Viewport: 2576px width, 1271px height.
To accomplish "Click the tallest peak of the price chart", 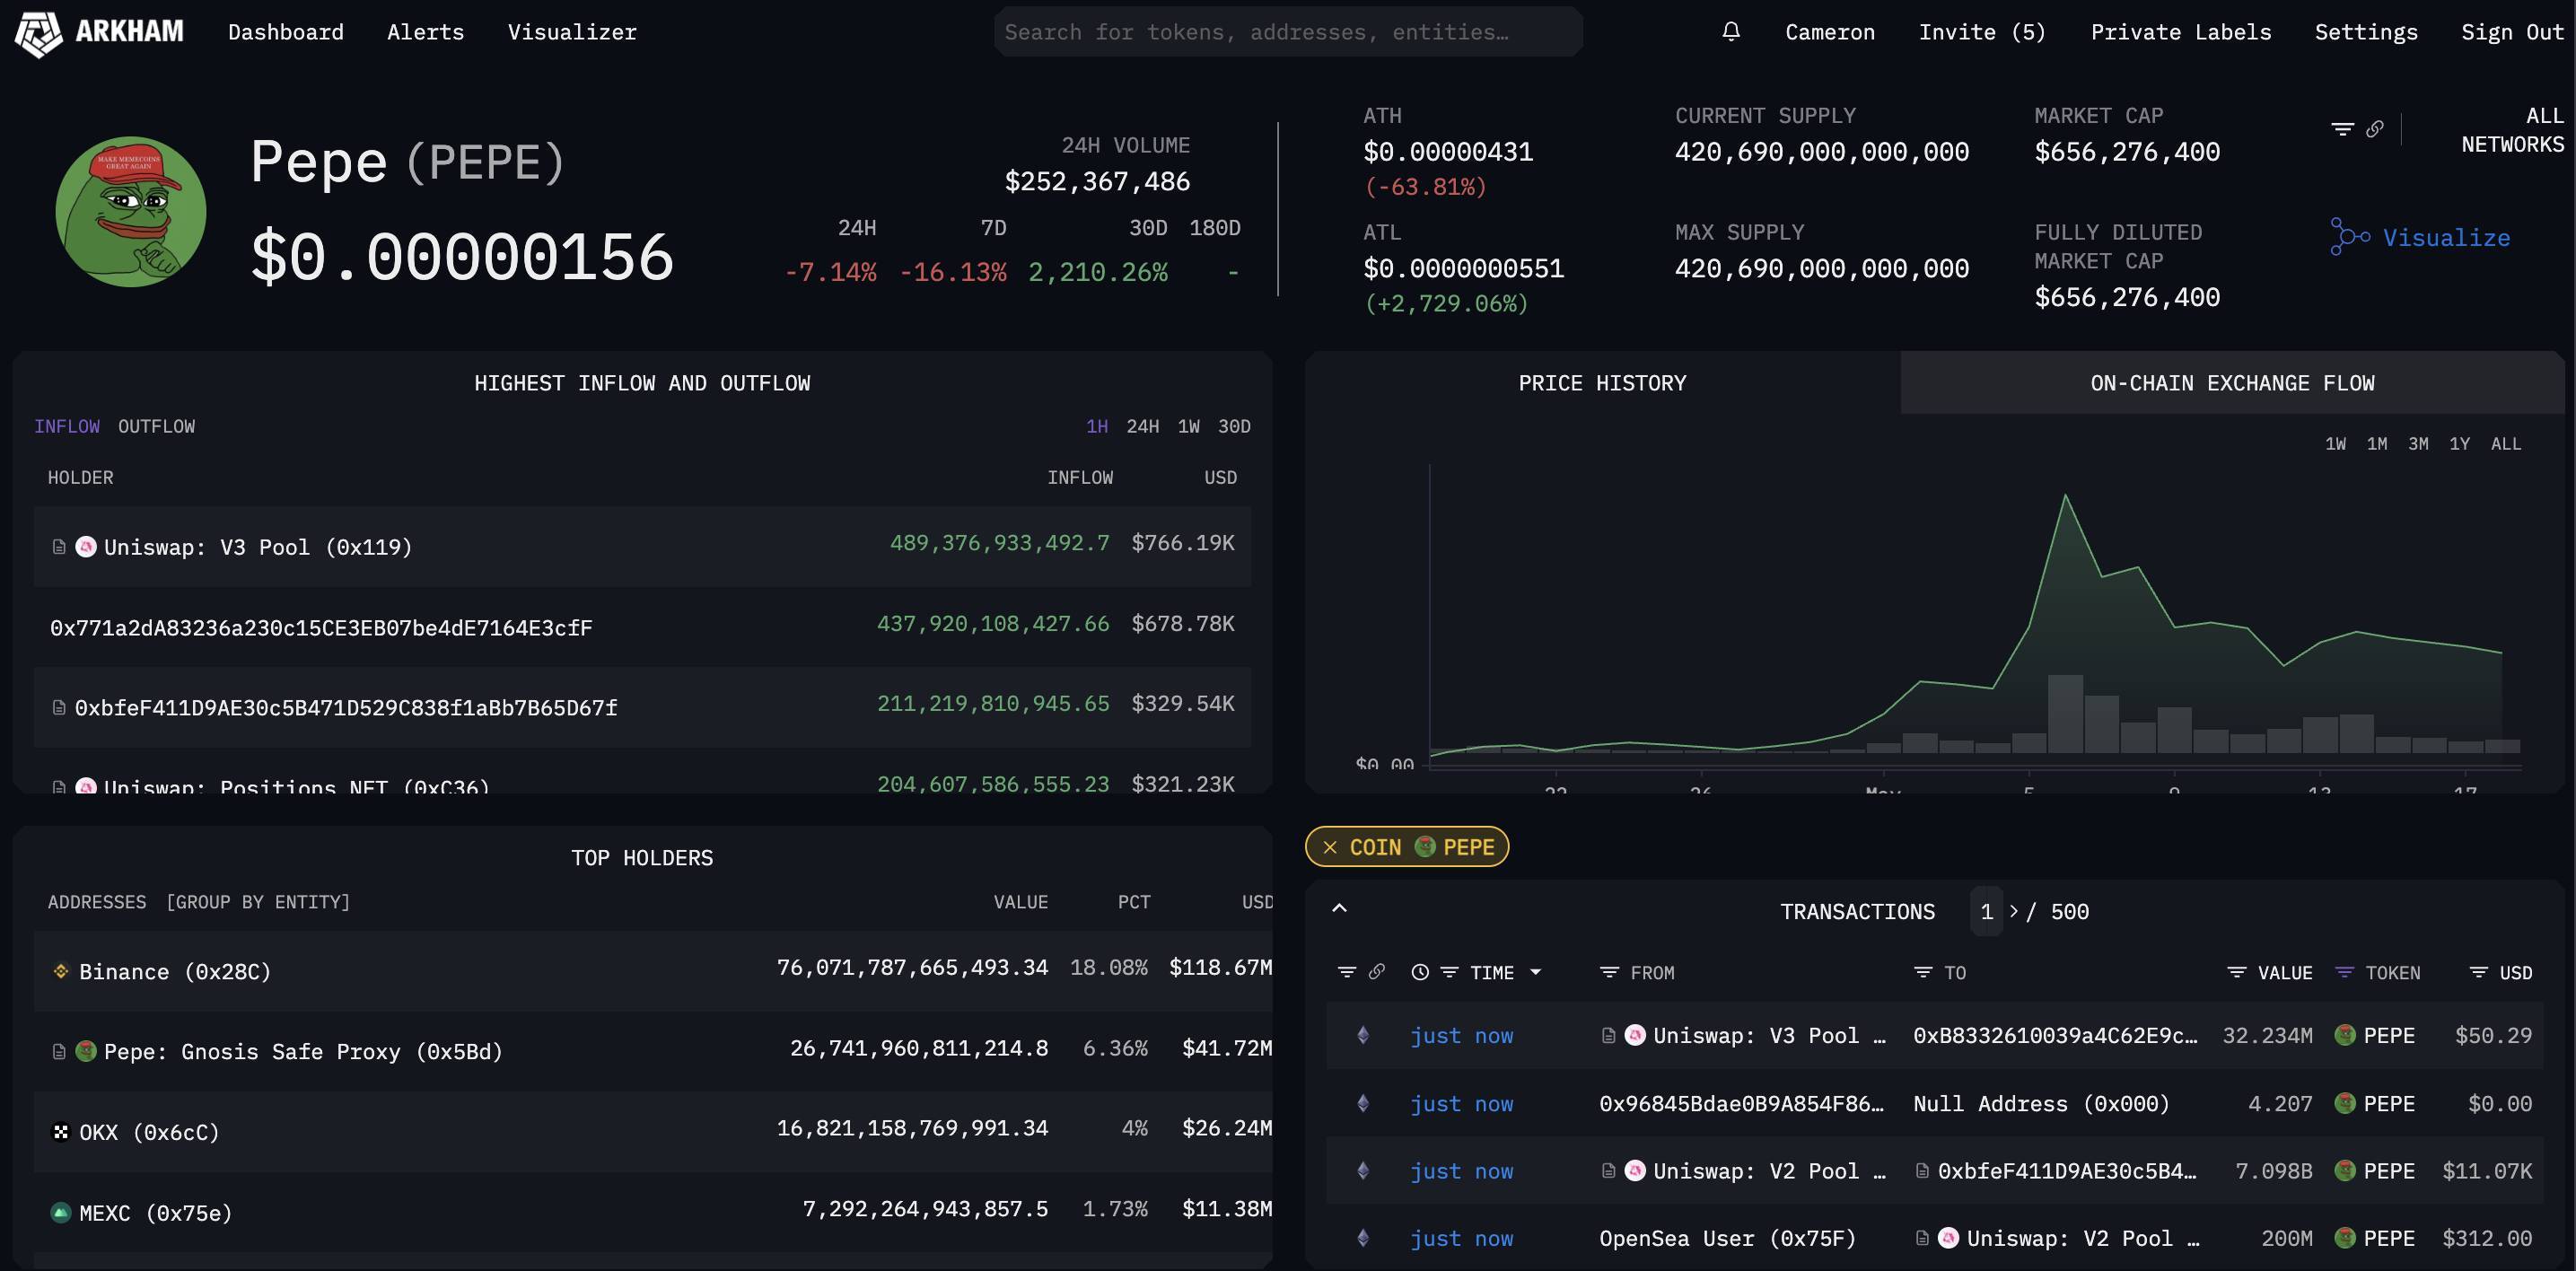I will tap(2065, 495).
